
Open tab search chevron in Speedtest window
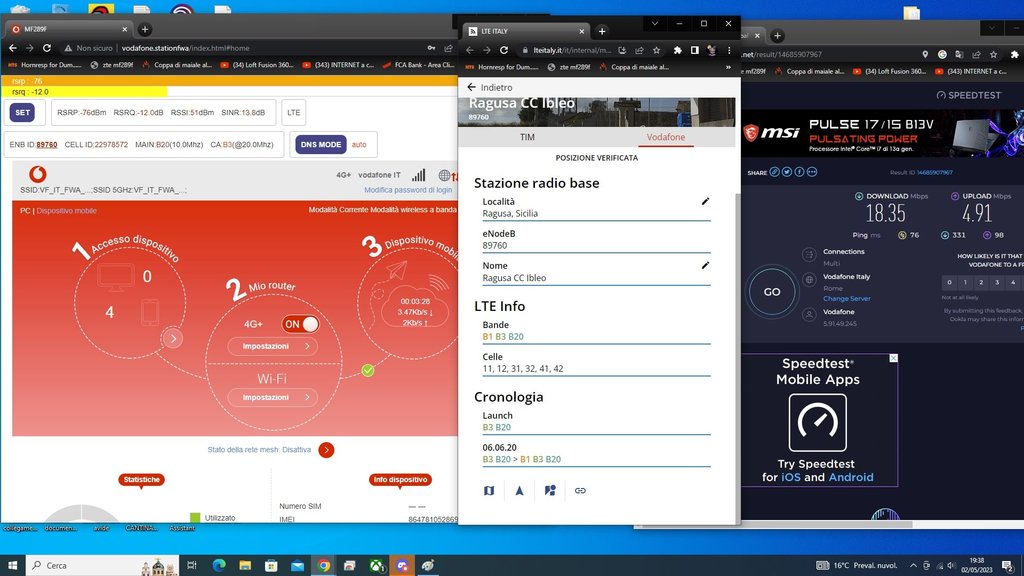point(991,28)
